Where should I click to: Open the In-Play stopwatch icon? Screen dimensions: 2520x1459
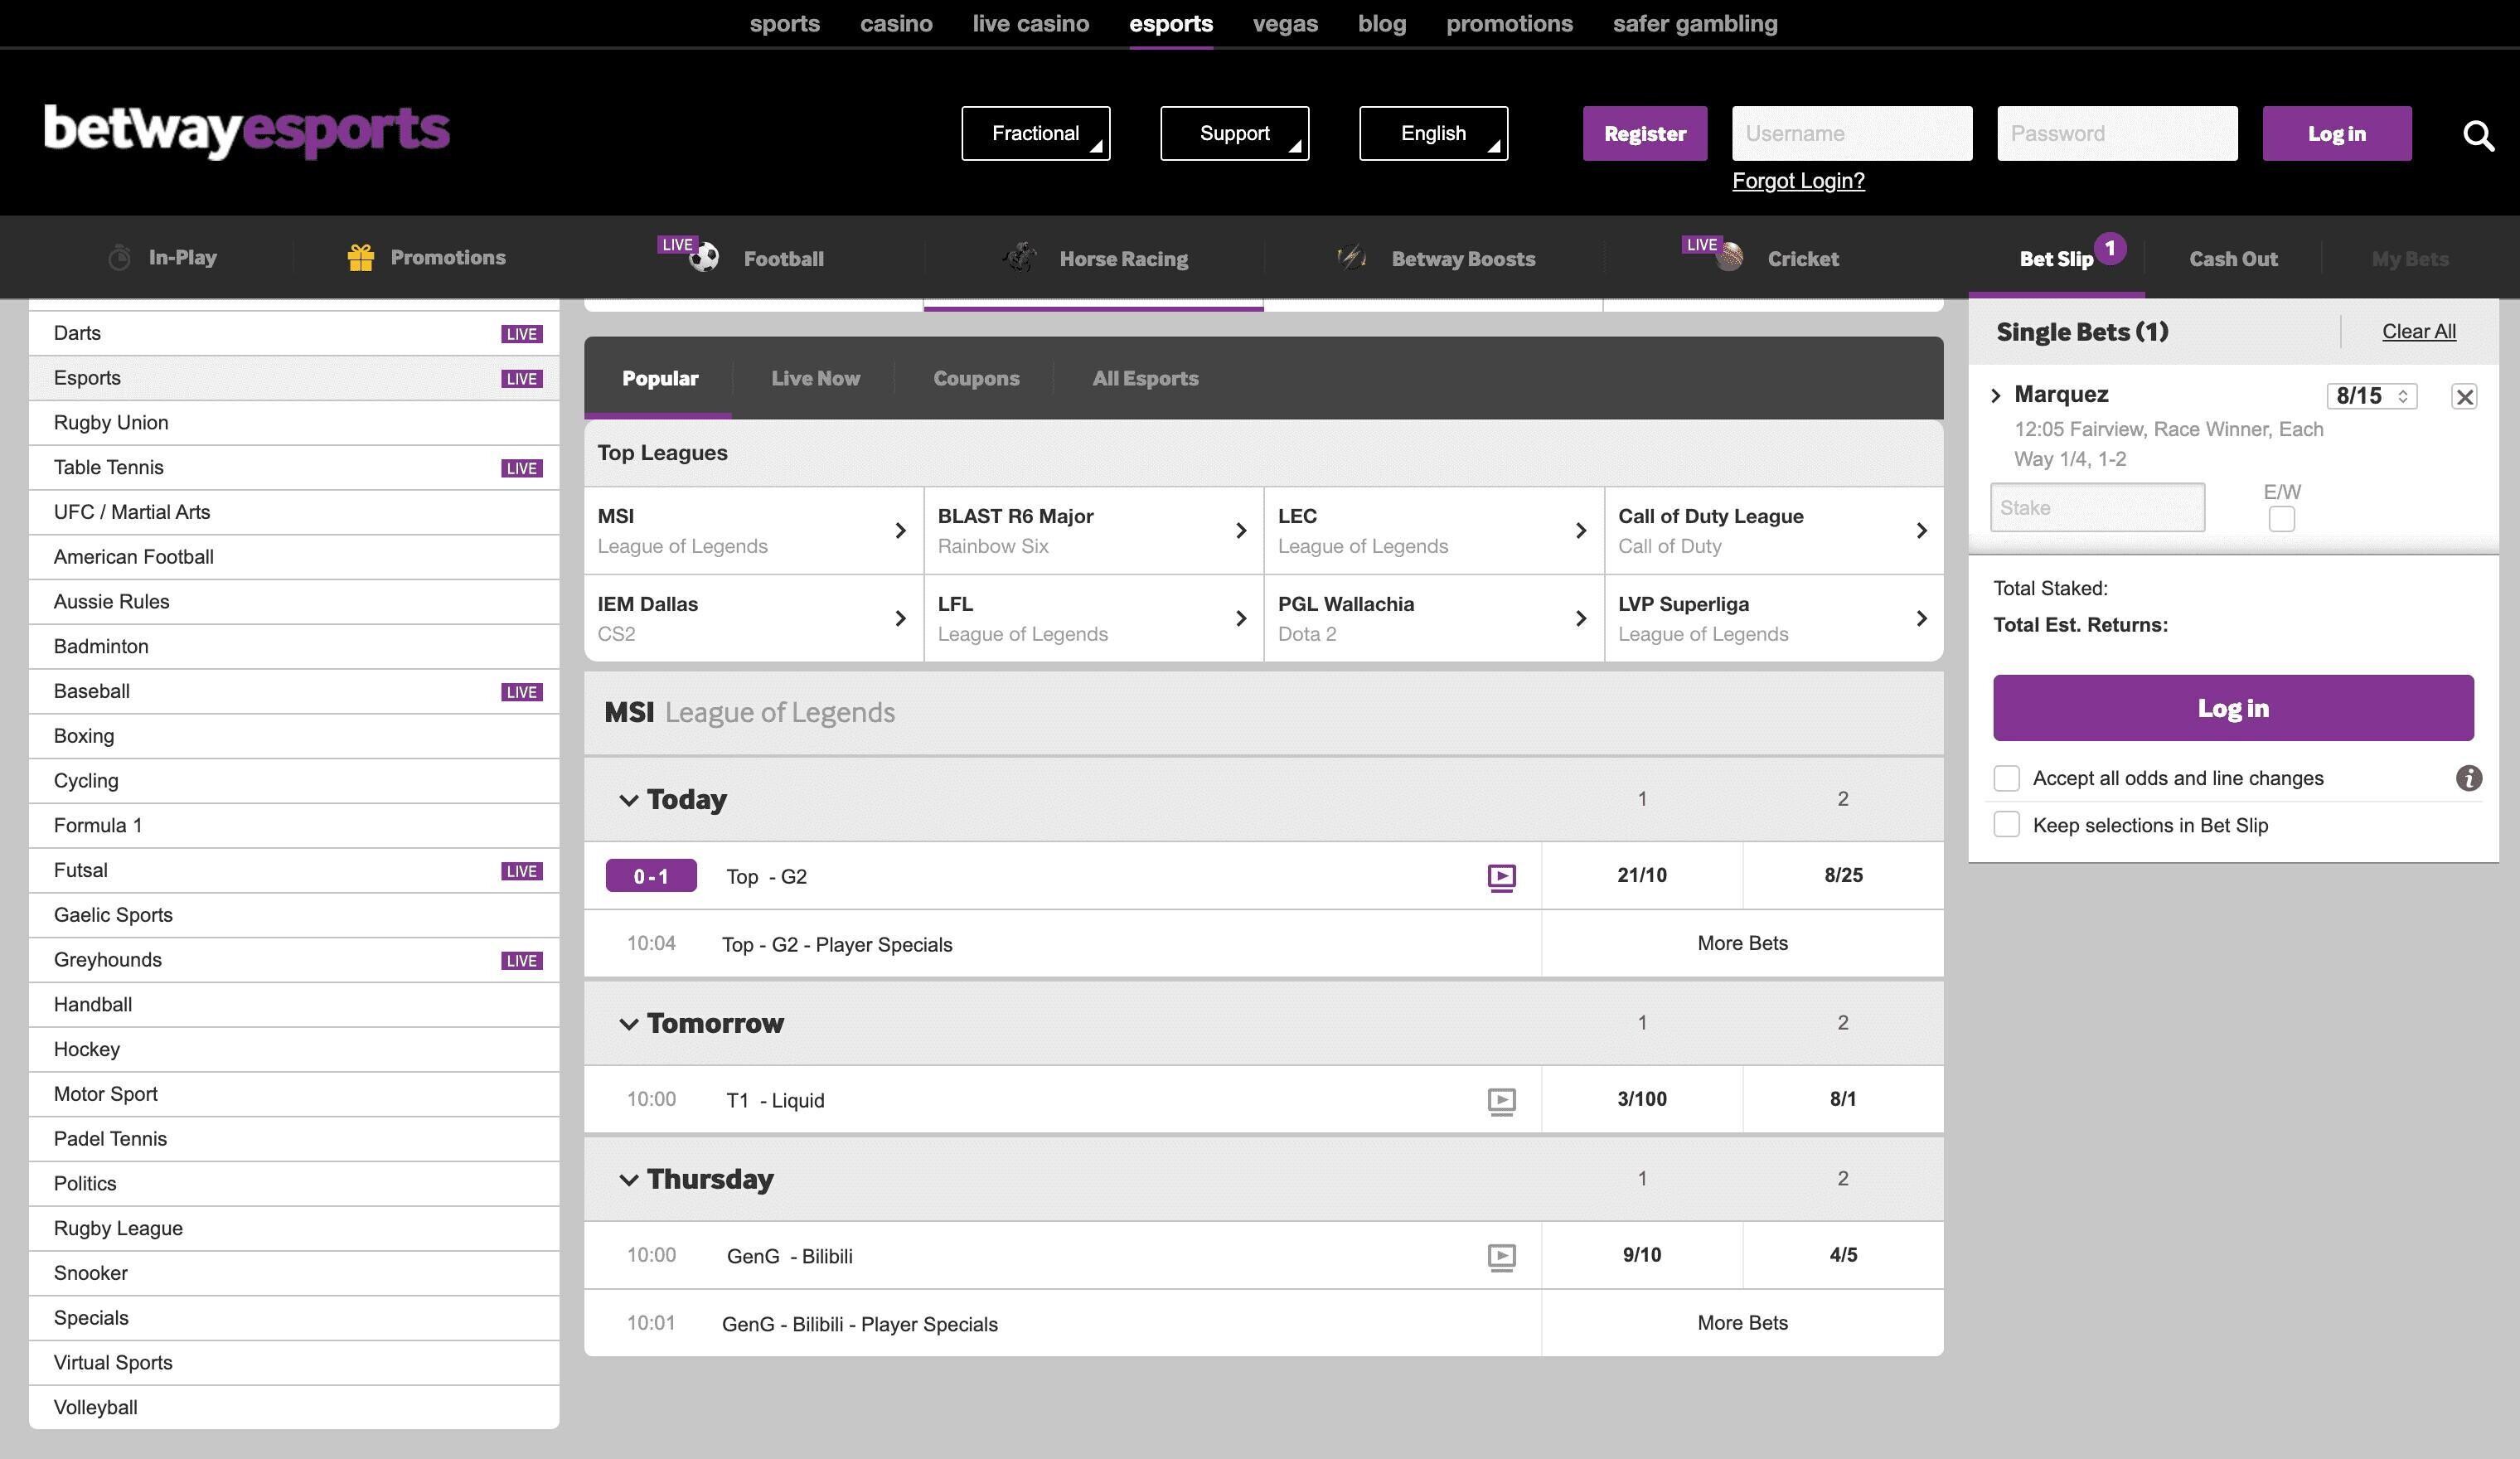pos(119,257)
